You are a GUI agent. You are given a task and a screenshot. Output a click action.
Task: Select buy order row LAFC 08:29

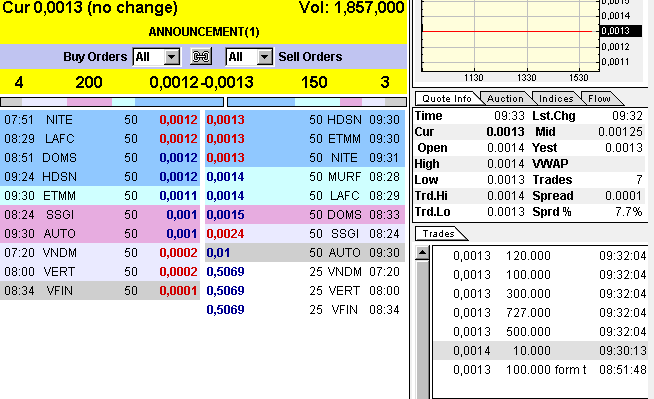click(x=100, y=138)
